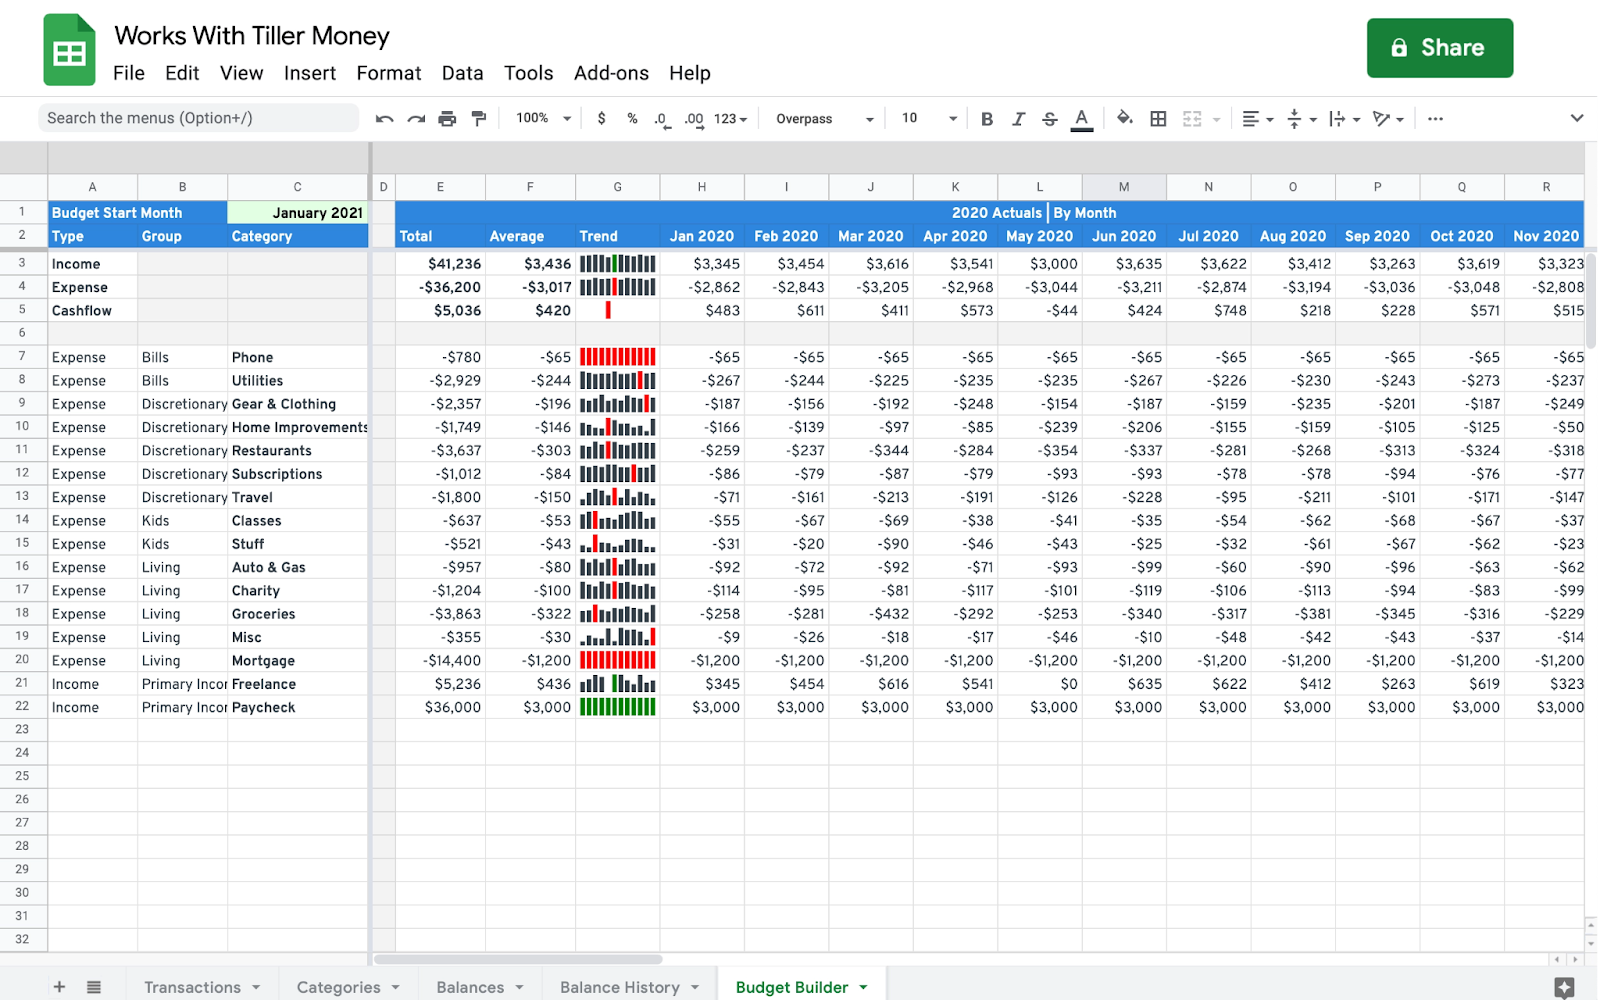1600x1000 pixels.
Task: Click the redo arrow icon
Action: coord(416,119)
